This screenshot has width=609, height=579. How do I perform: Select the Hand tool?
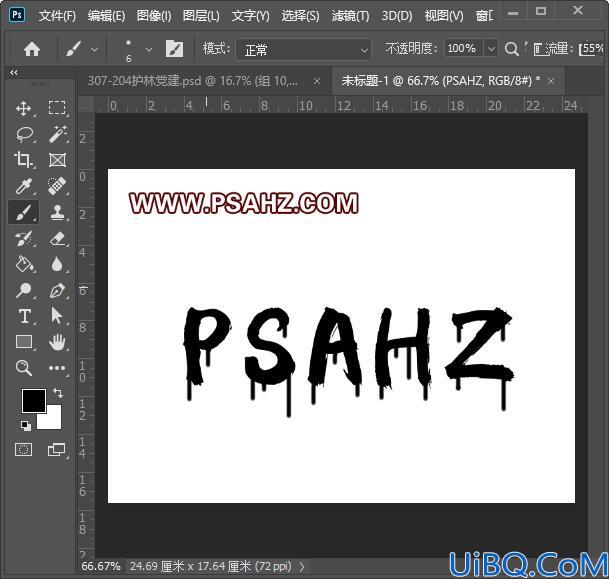57,342
